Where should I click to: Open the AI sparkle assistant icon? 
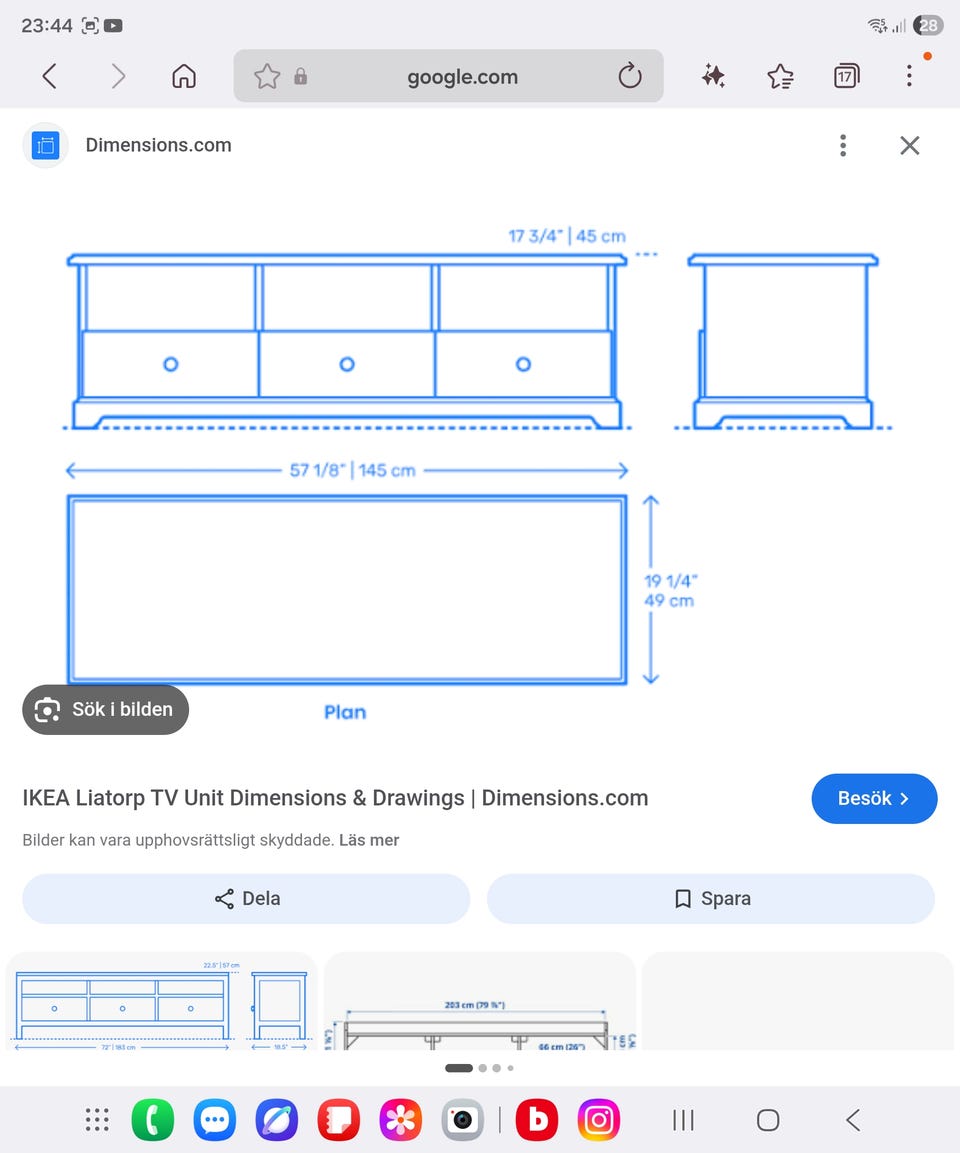click(713, 76)
